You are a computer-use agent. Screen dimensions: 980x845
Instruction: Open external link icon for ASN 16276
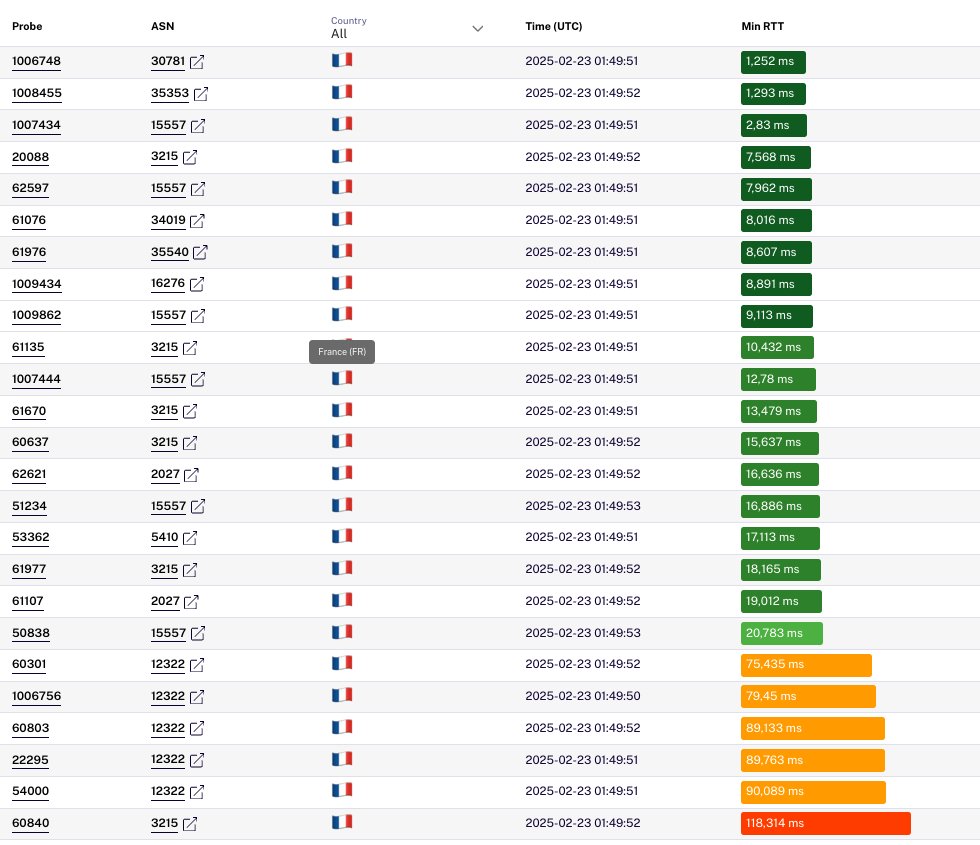click(x=197, y=284)
